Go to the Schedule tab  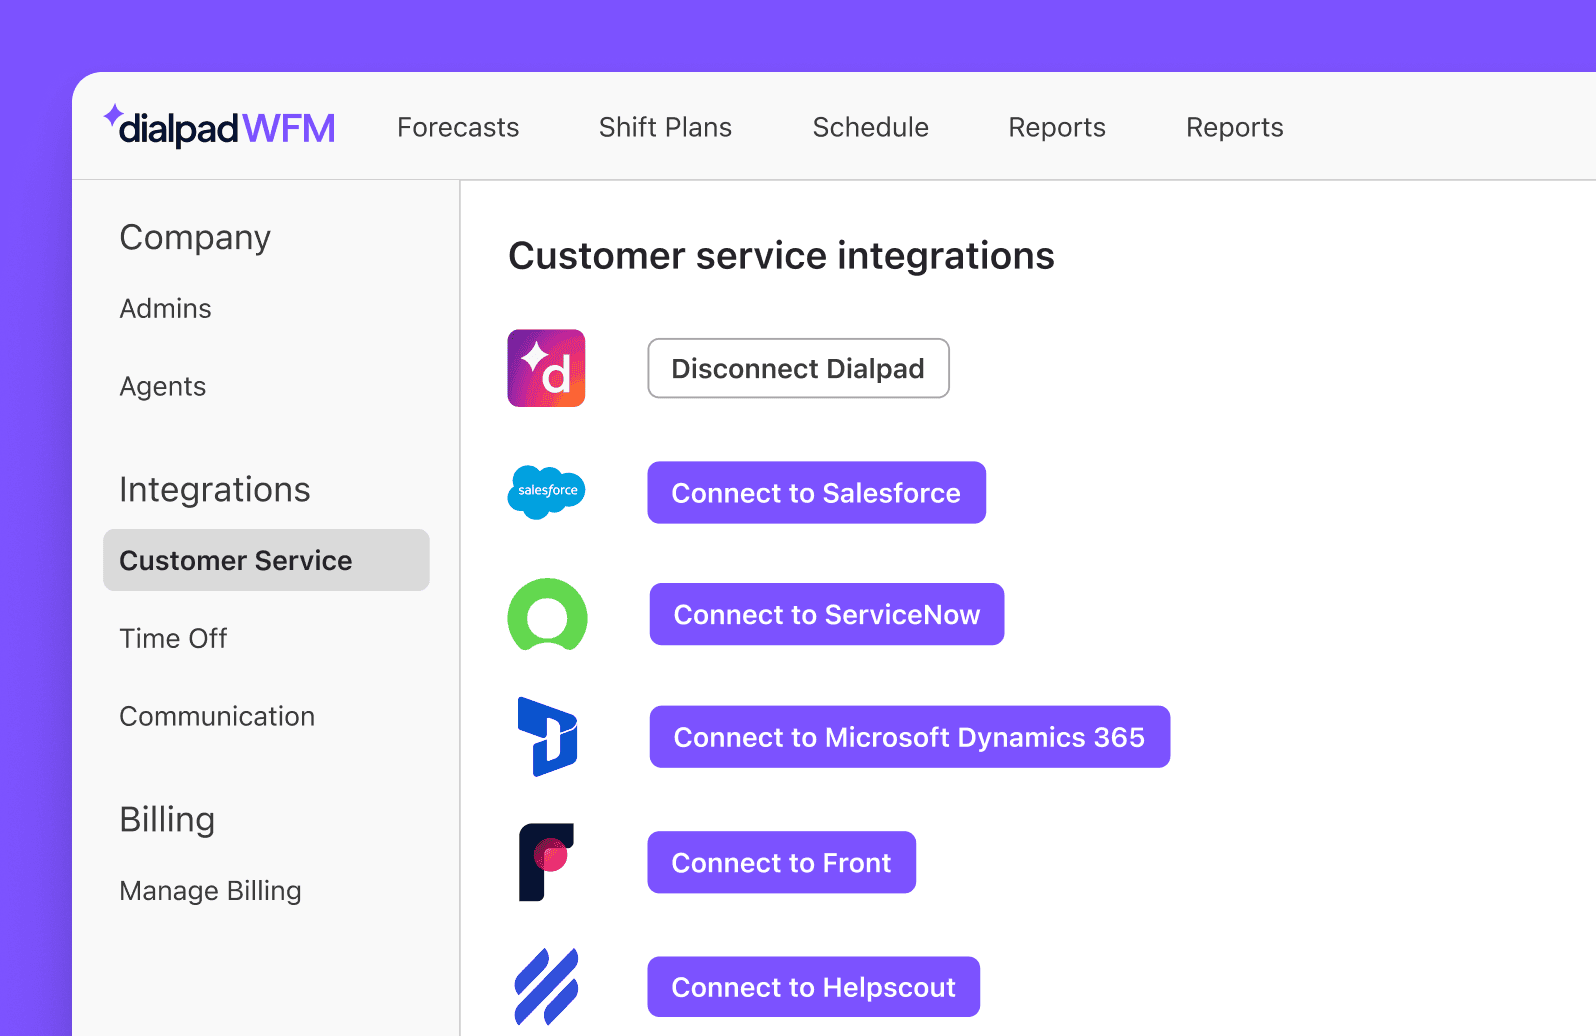pos(870,128)
